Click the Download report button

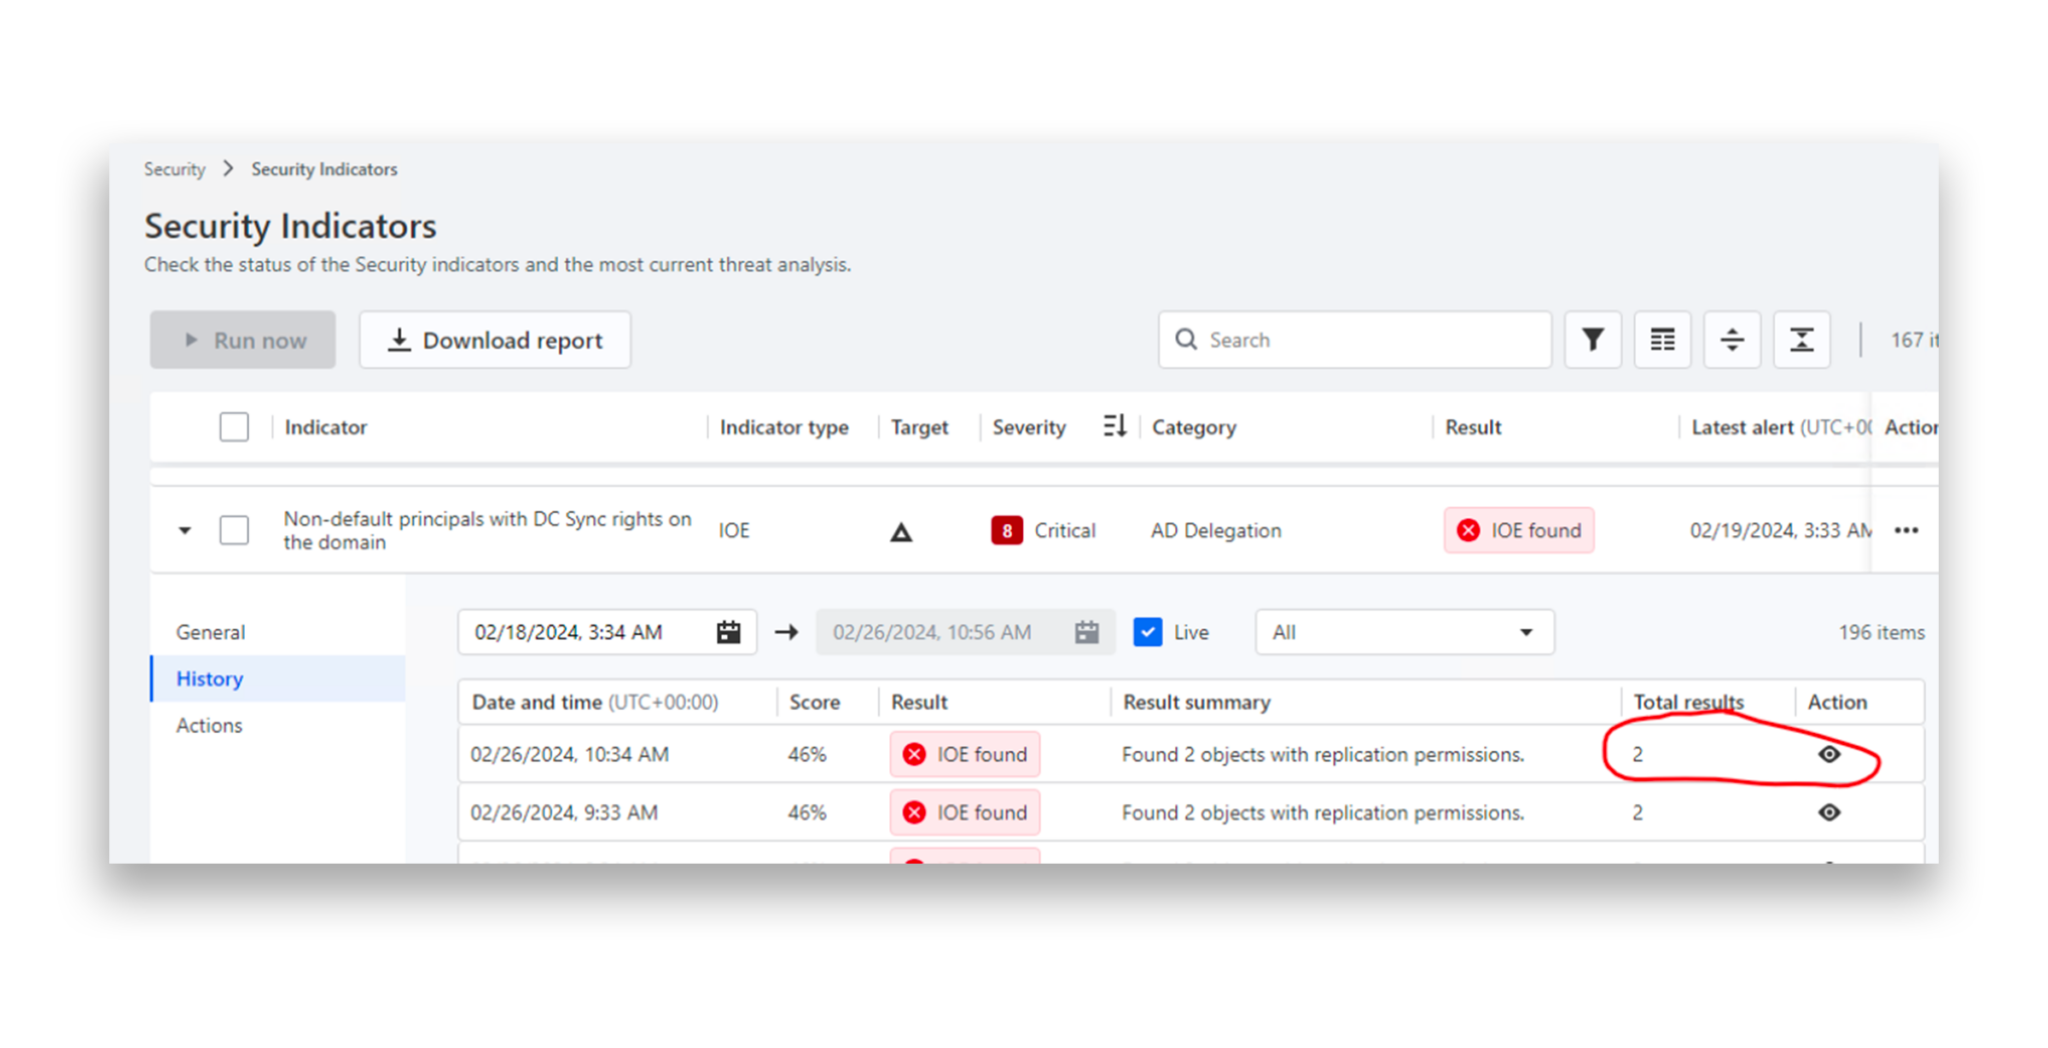tap(494, 339)
